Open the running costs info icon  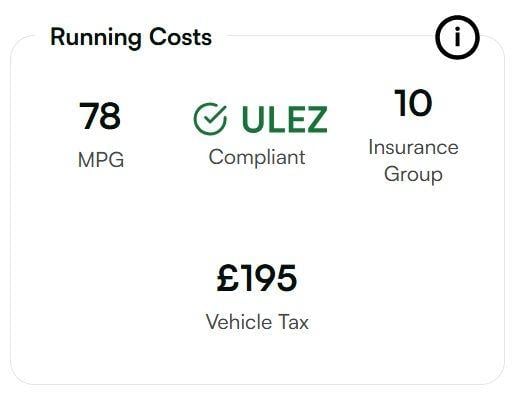pyautogui.click(x=457, y=37)
